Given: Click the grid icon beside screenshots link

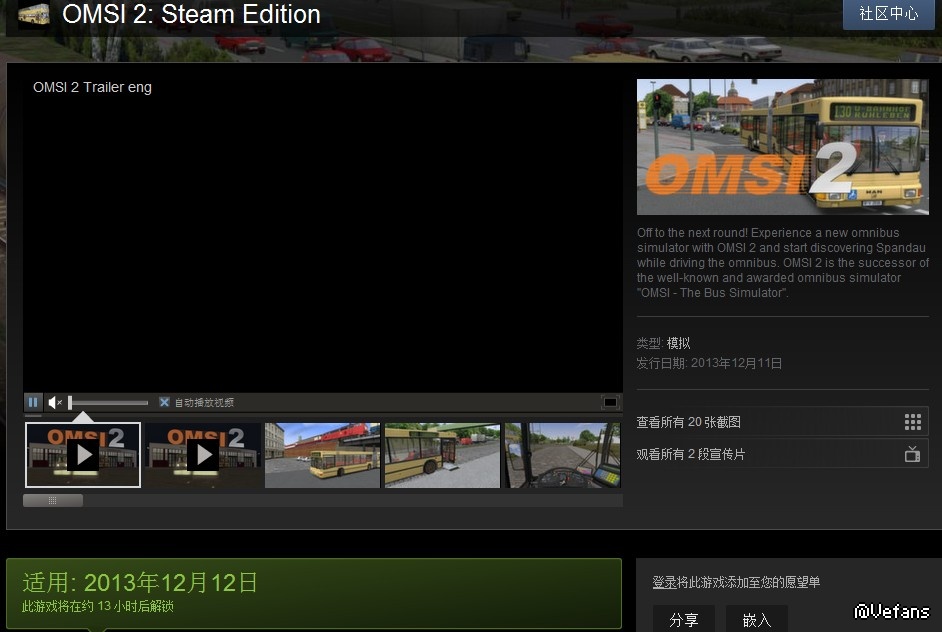Looking at the screenshot, I should (x=913, y=422).
